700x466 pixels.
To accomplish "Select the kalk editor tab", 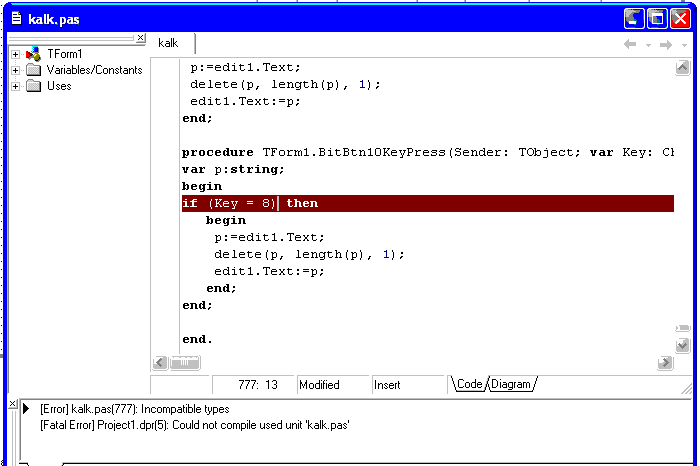I will [x=168, y=43].
